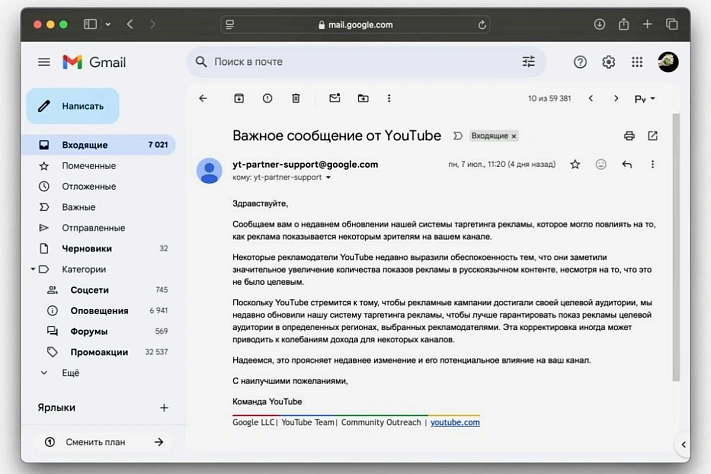Create a new label with plus

pyautogui.click(x=164, y=408)
